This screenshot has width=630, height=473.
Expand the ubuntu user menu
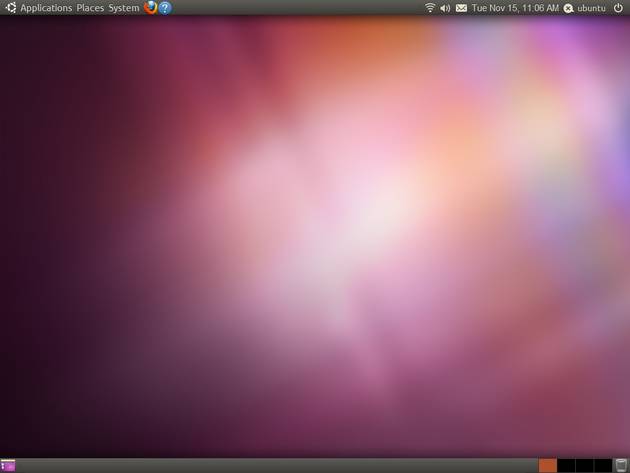(592, 8)
